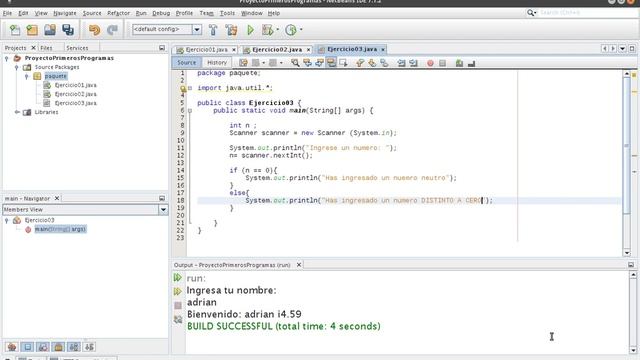
Task: Click the New Project toolbar icon
Action: coord(32,29)
